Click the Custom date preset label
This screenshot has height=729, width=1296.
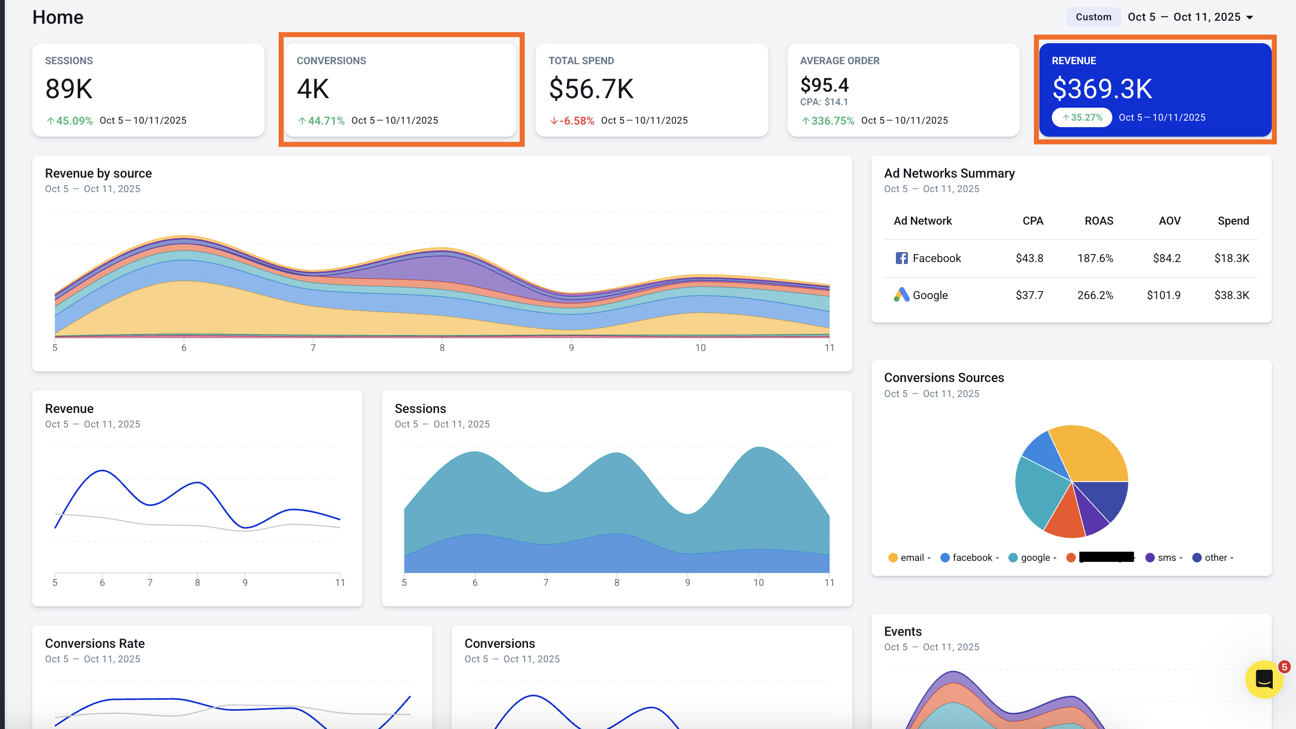click(1093, 17)
